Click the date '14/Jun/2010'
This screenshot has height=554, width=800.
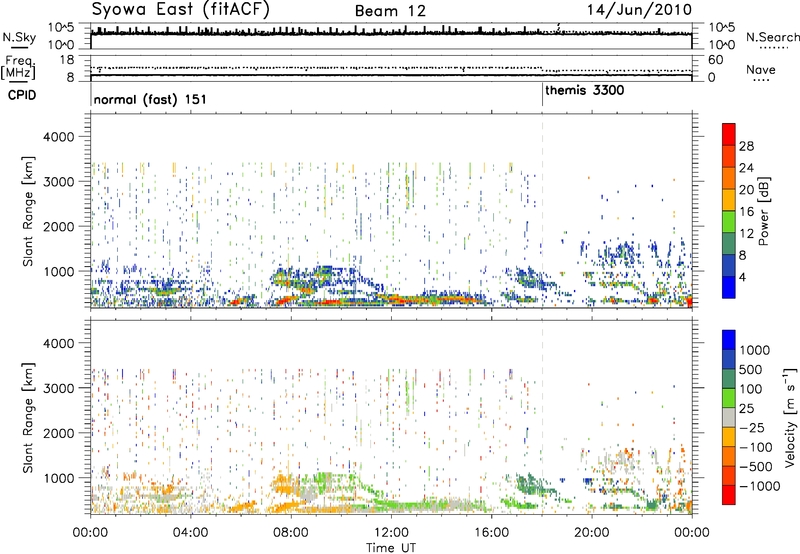tap(639, 10)
